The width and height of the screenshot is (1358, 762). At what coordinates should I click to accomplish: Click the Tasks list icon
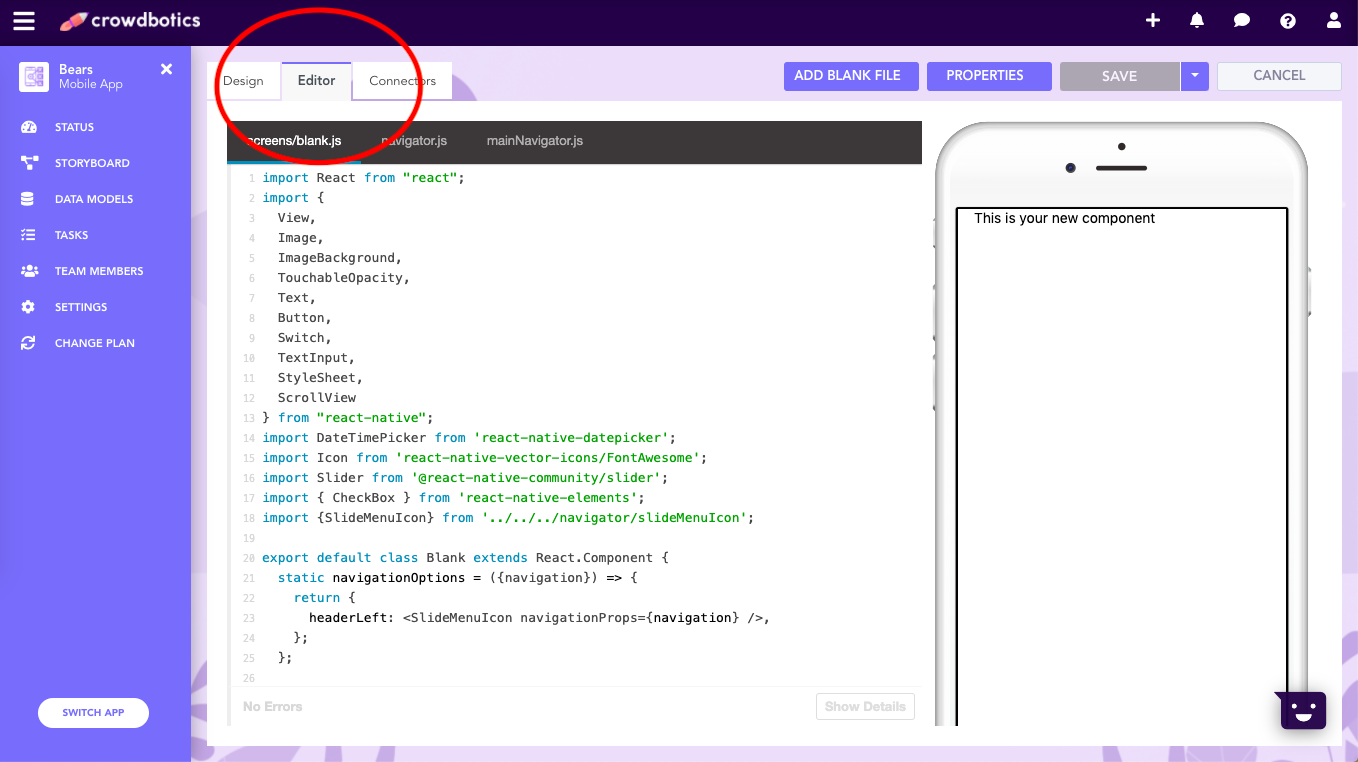pos(28,235)
